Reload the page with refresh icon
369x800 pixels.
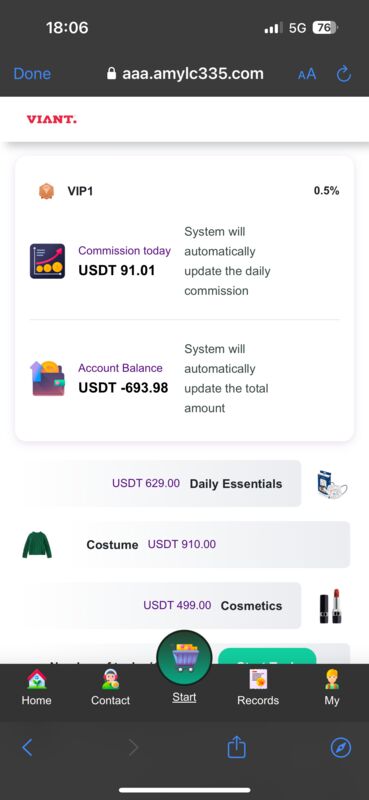(x=344, y=74)
